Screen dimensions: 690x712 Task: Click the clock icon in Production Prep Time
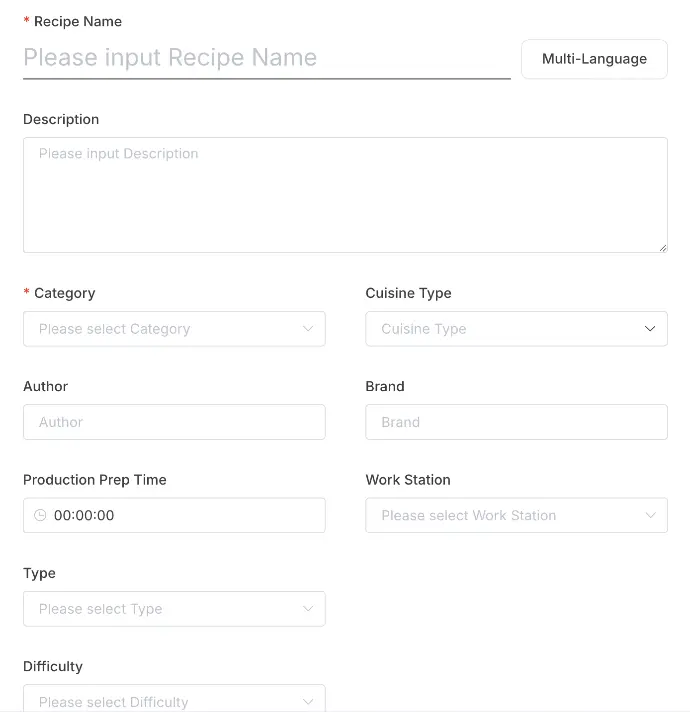coord(40,516)
